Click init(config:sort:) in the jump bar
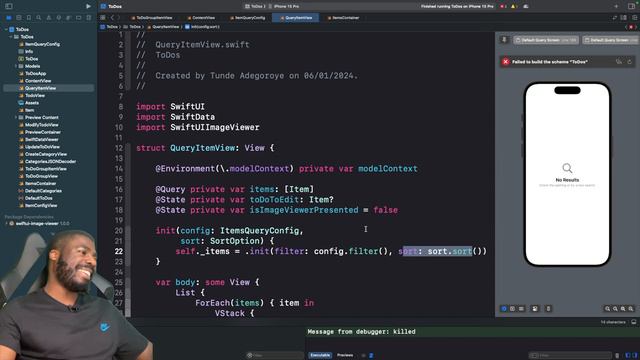This screenshot has width=640, height=360. pyautogui.click(x=202, y=27)
